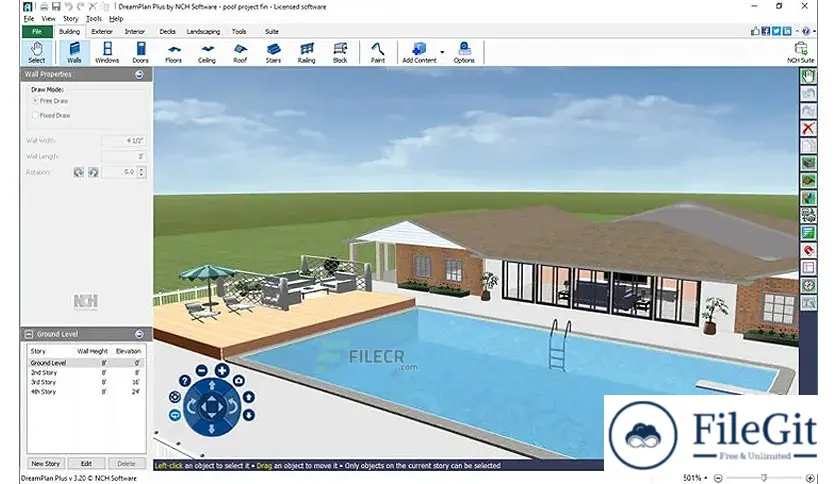The width and height of the screenshot is (836, 484).
Task: Lower camera with down arrow circle button
Action: [x=248, y=415]
